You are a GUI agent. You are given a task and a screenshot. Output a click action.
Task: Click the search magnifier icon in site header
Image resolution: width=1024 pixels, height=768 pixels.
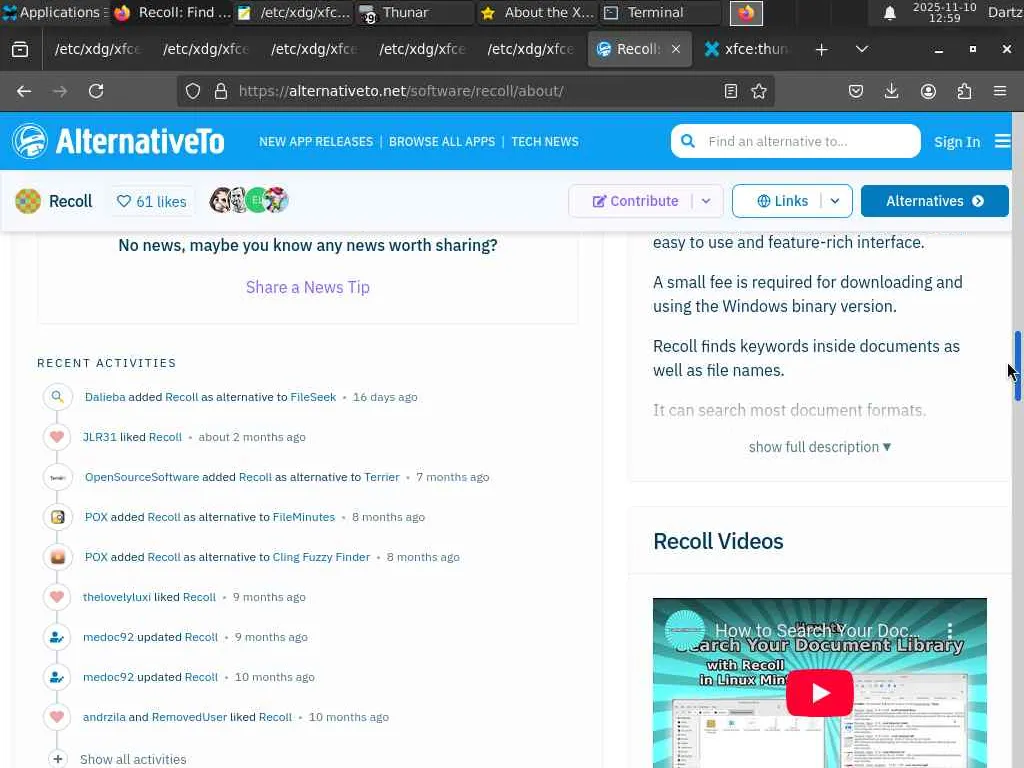pos(688,141)
